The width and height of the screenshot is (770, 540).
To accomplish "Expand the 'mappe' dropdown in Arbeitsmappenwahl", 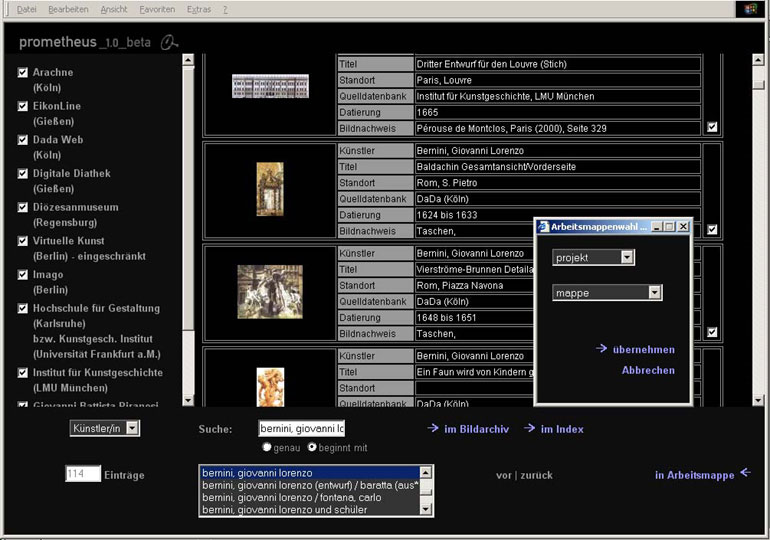I will point(654,293).
